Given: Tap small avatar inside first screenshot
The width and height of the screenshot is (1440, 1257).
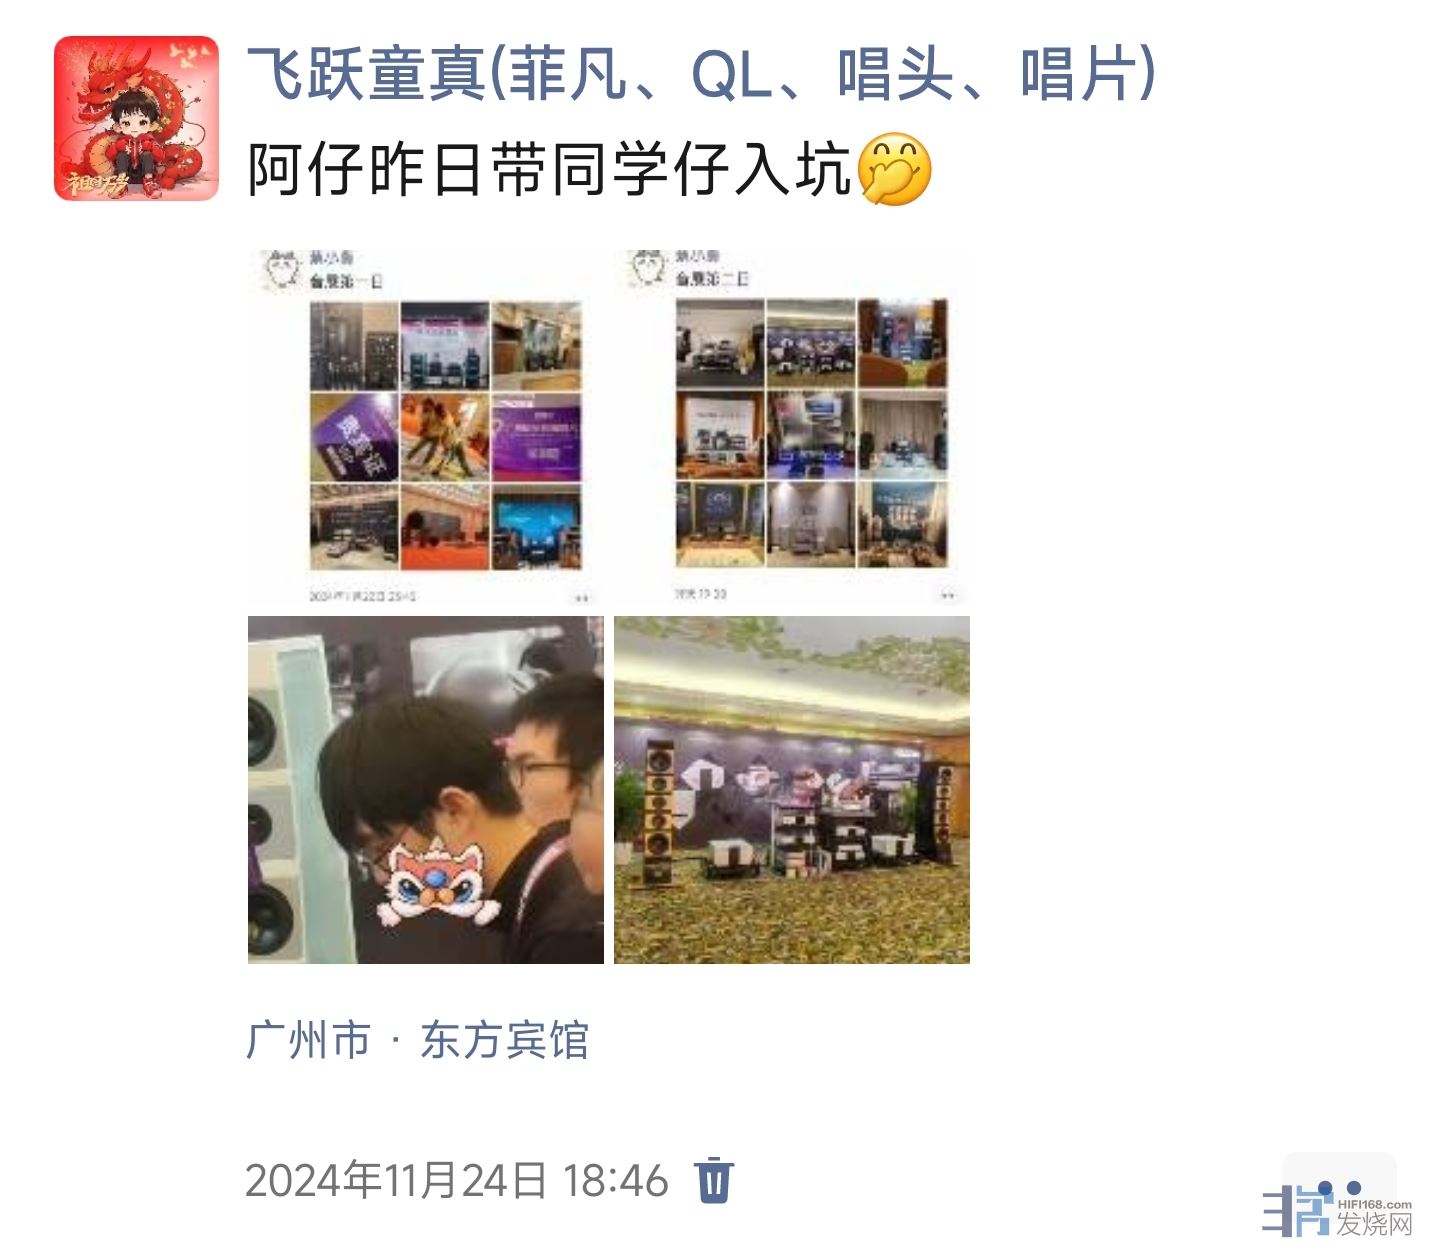Looking at the screenshot, I should pos(282,269).
